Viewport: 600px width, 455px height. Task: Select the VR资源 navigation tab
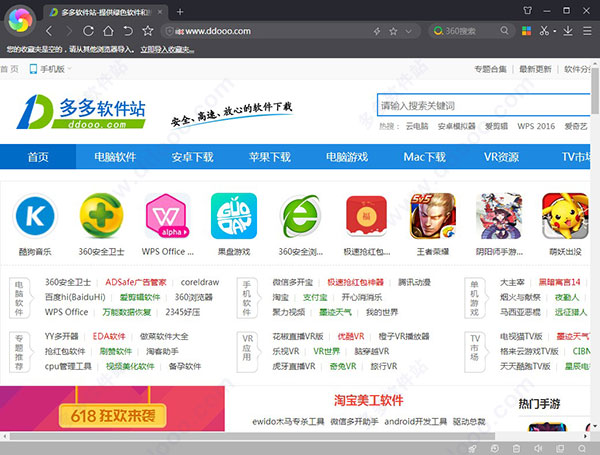501,157
